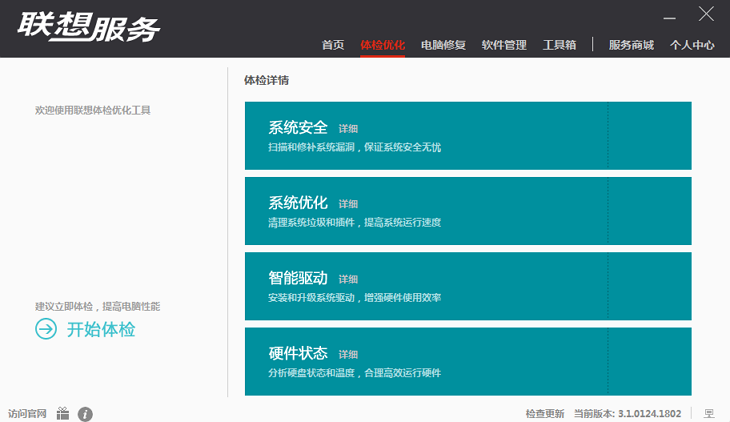Open the 软件管理 tab
Screen dimensions: 730x422
tap(504, 45)
